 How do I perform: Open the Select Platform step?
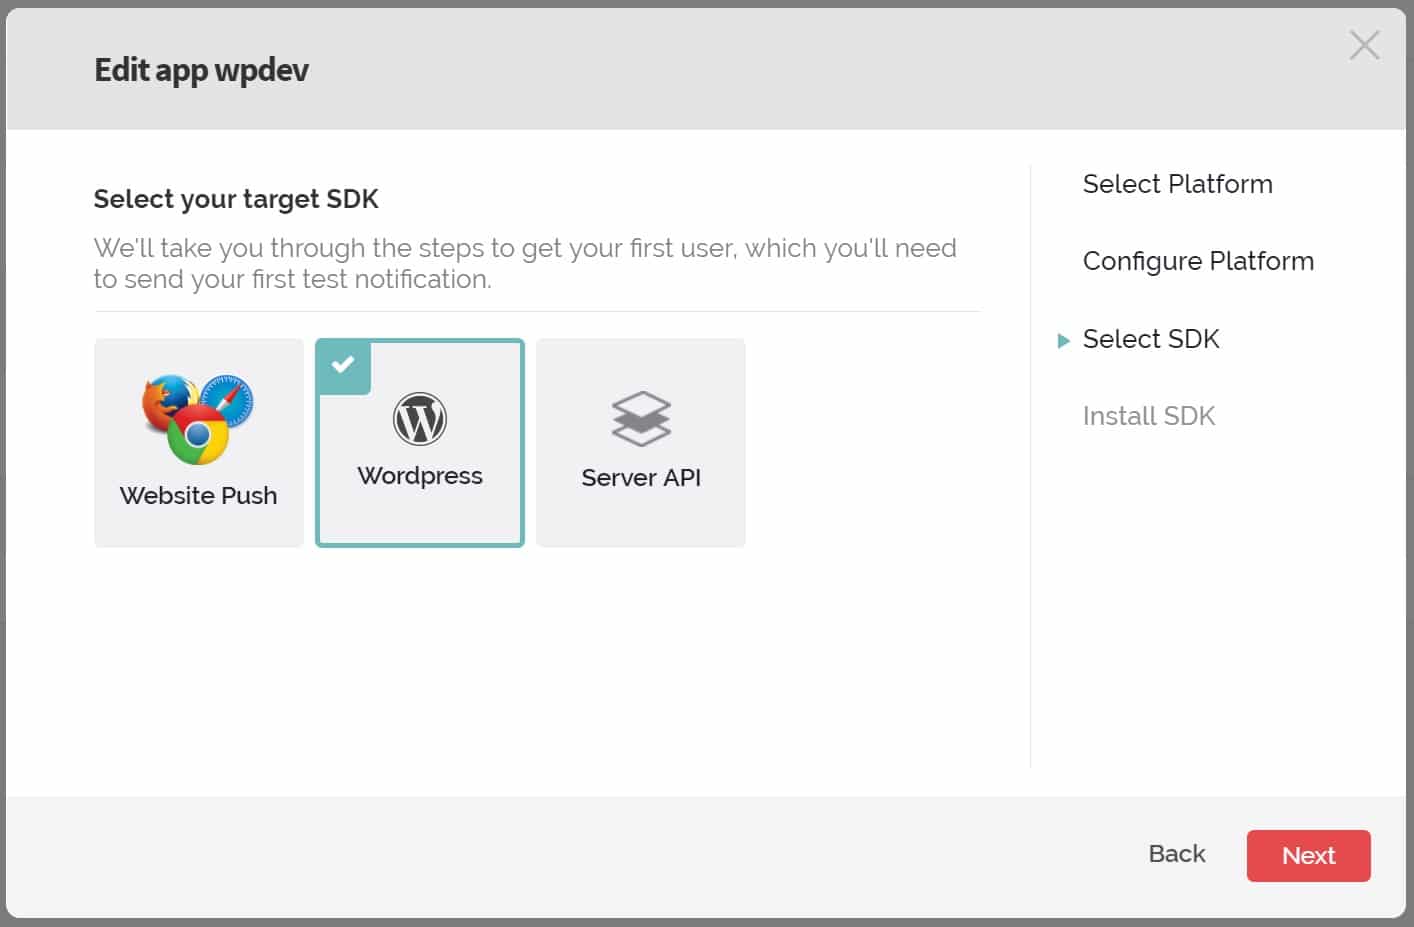[1177, 184]
